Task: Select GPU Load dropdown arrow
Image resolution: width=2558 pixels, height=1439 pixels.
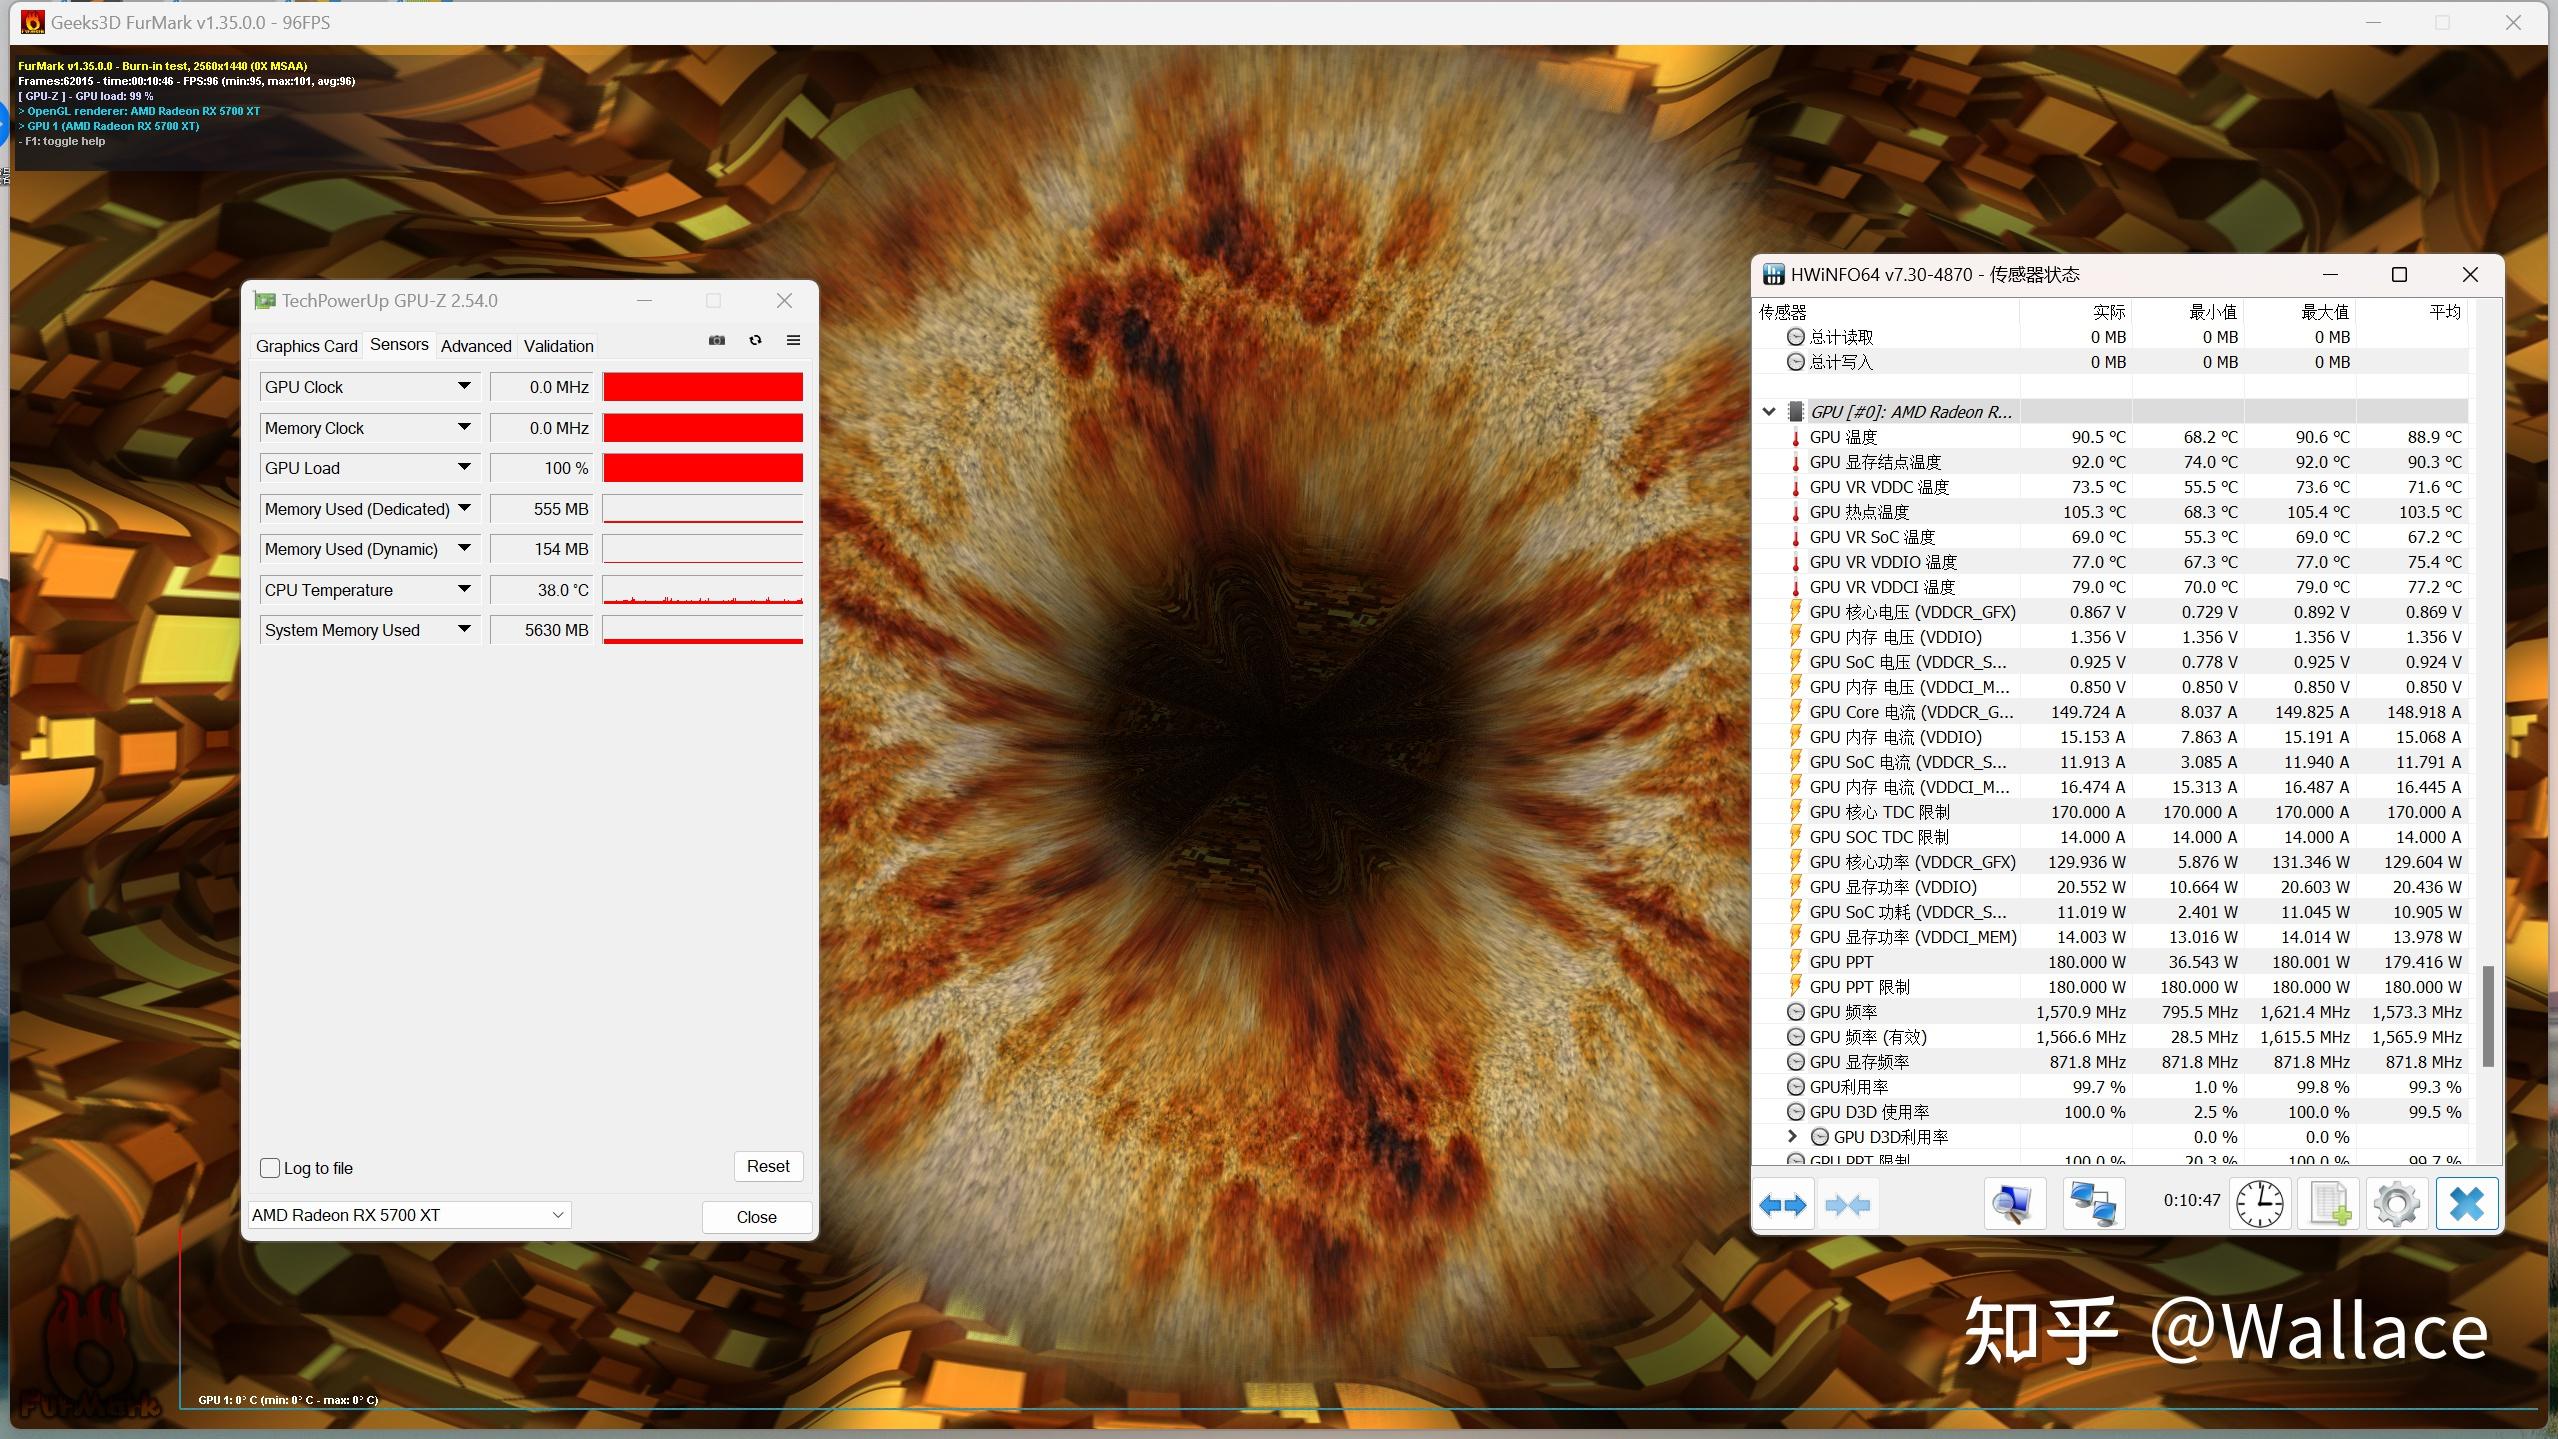Action: click(x=462, y=466)
